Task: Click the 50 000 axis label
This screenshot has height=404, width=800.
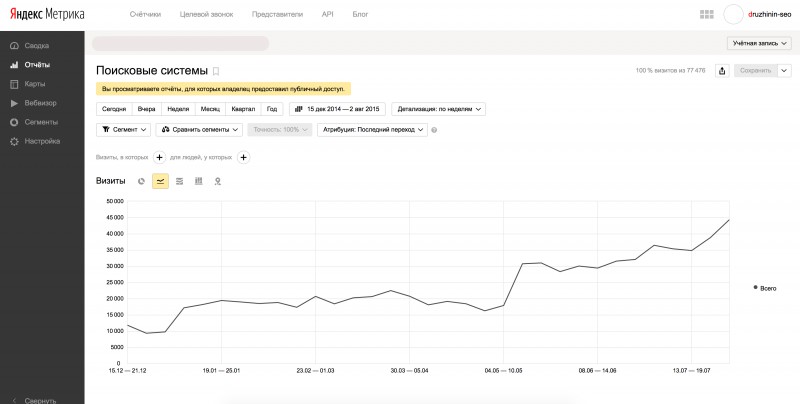Action: 113,201
